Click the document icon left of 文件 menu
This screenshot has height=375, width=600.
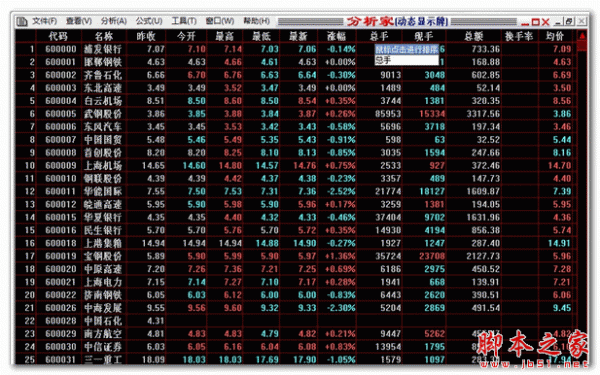(x=22, y=21)
